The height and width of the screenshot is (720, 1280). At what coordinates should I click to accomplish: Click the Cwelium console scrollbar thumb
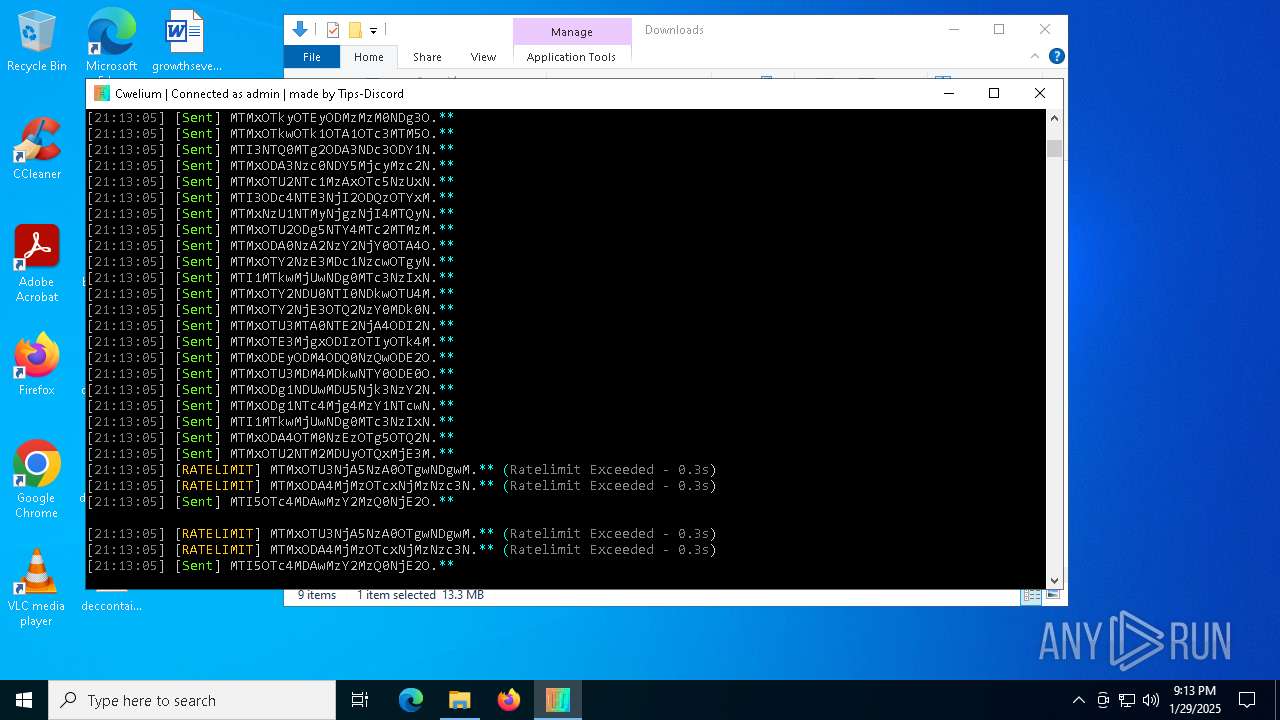(x=1054, y=148)
